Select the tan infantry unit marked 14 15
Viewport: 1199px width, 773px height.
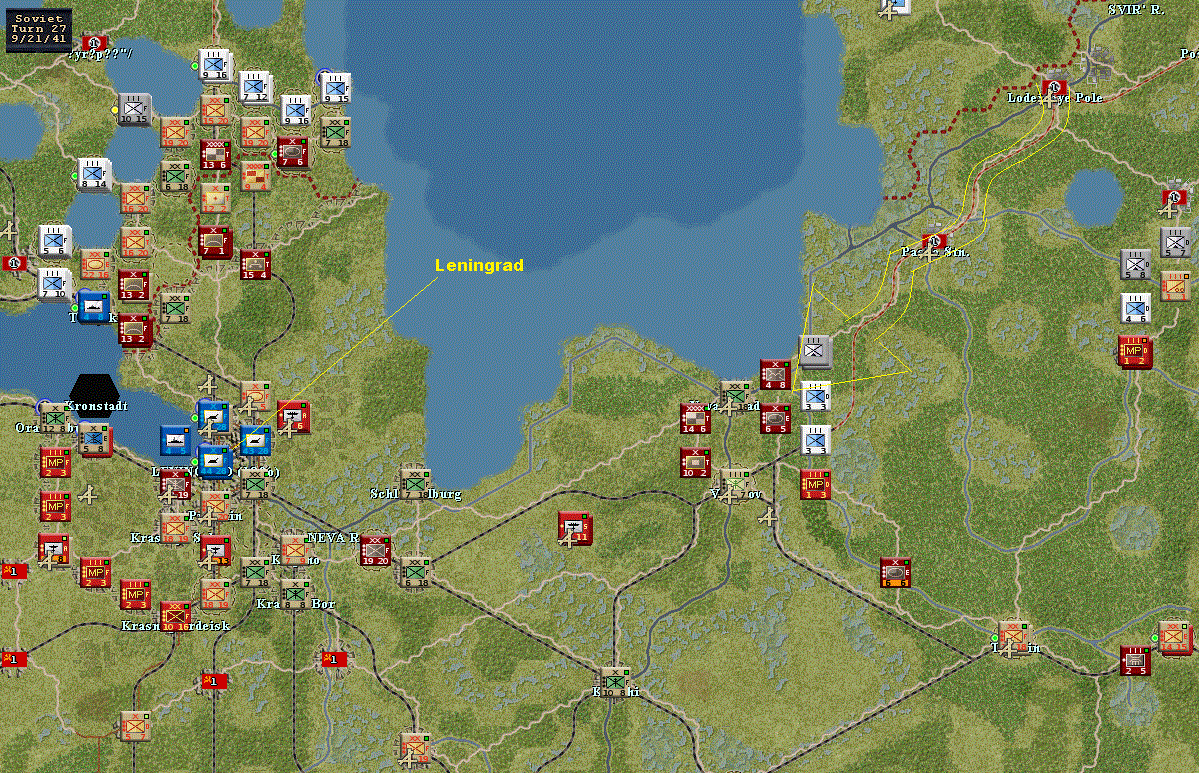pos(1175,638)
